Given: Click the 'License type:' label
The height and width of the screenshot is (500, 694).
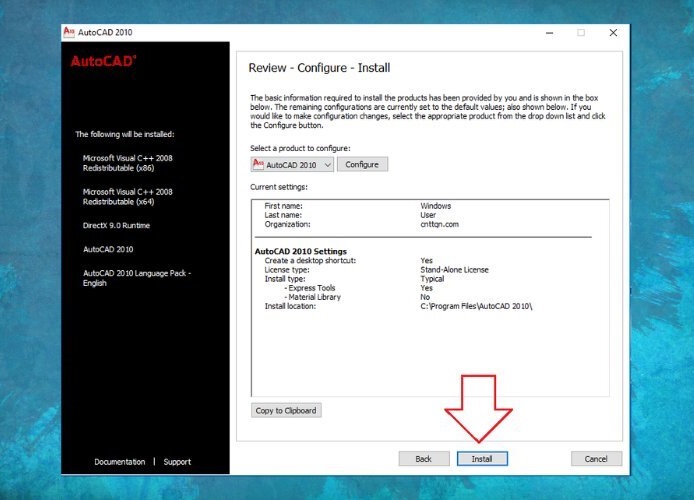Looking at the screenshot, I should click(x=287, y=269).
